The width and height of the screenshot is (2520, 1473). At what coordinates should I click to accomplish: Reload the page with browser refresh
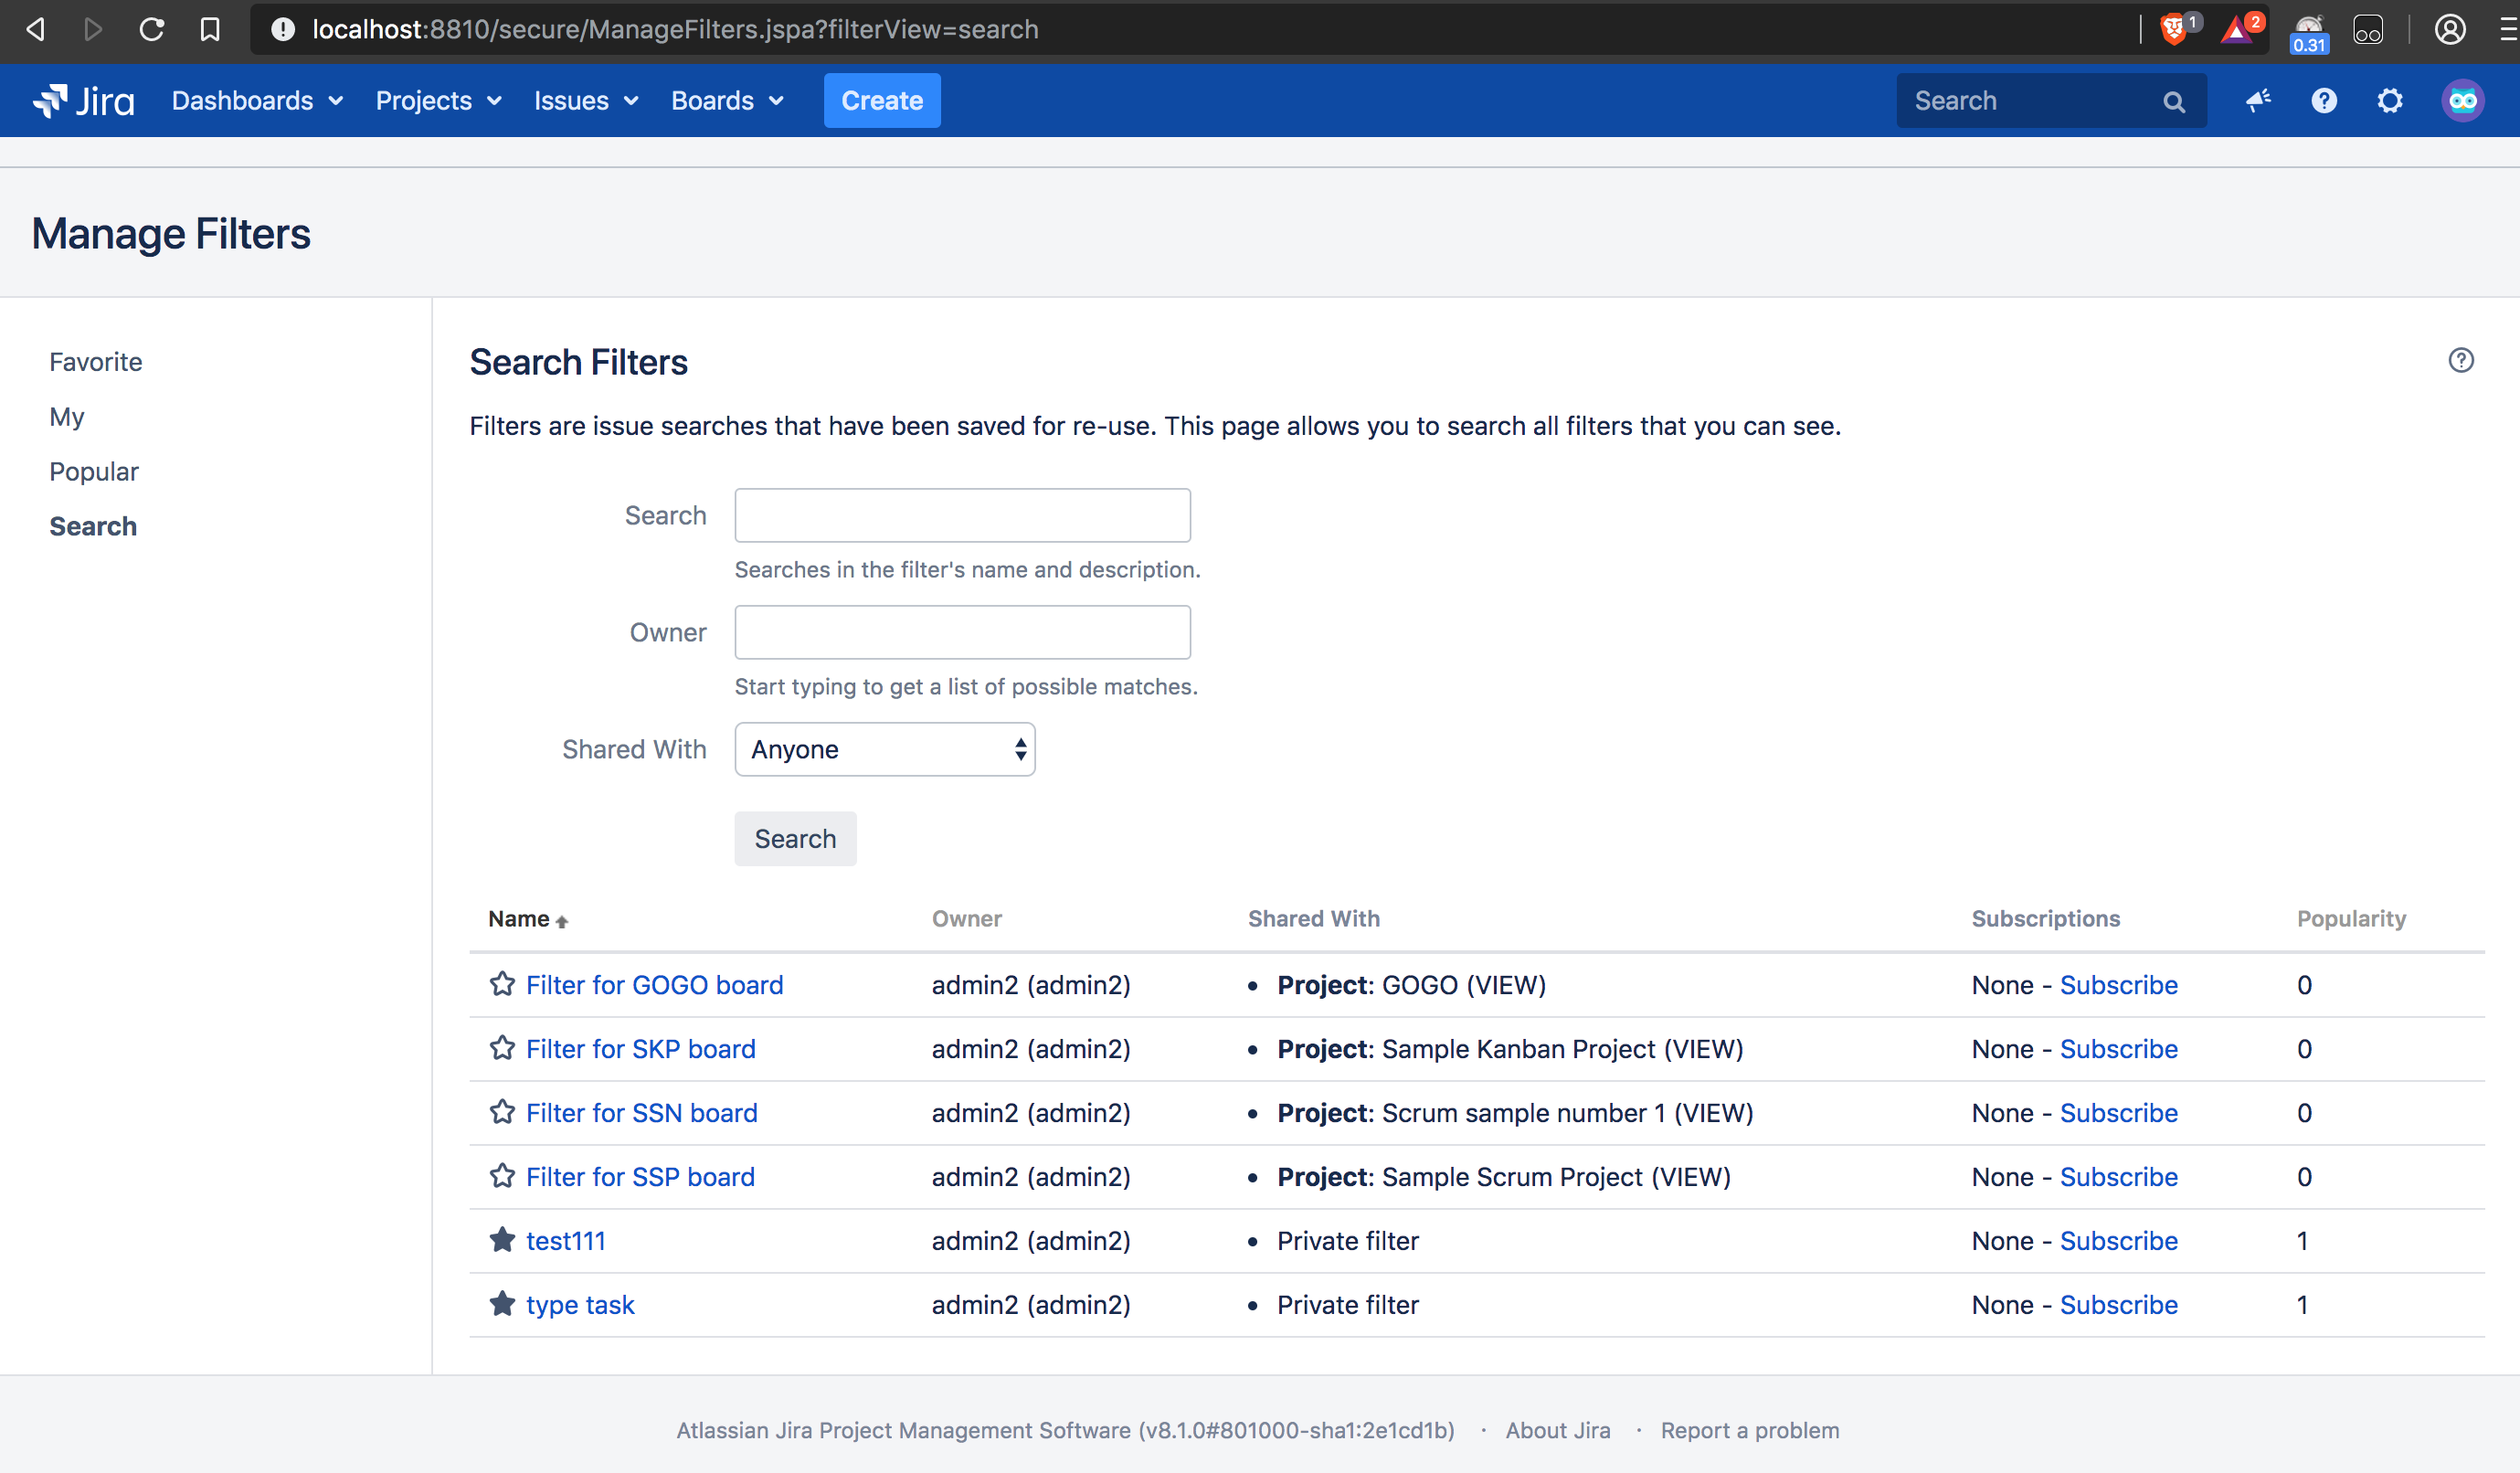pos(152,29)
